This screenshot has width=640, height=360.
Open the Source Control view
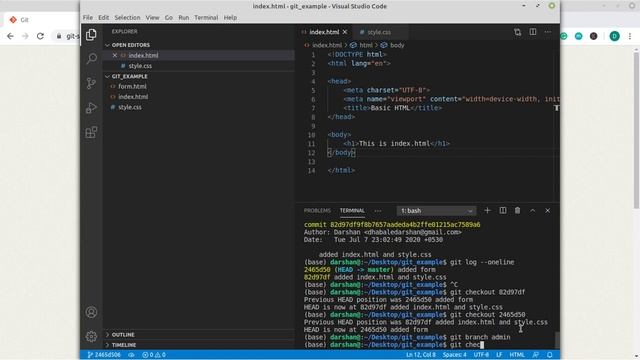[x=91, y=83]
